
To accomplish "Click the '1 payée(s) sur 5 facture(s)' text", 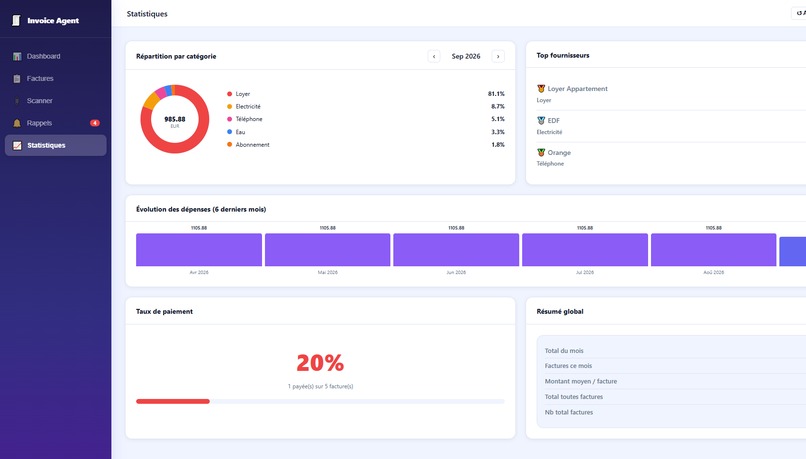I will [320, 386].
